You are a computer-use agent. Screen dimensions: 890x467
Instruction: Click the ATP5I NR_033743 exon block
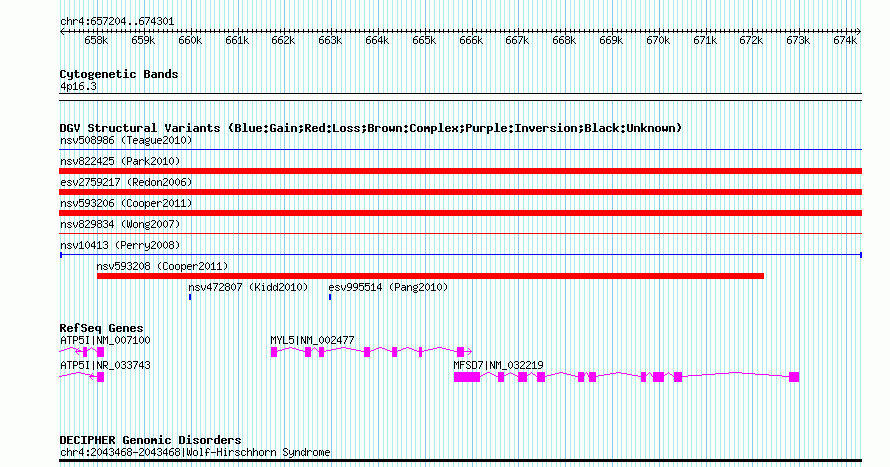coord(100,377)
